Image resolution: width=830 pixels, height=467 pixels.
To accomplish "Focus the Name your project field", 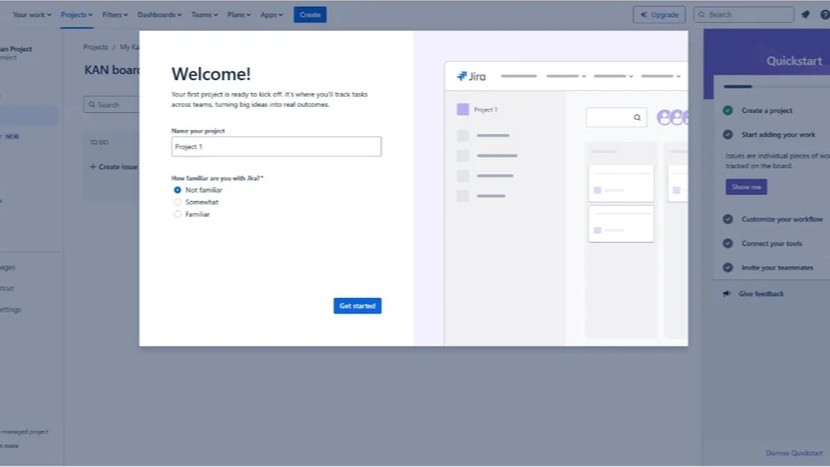I will click(276, 147).
